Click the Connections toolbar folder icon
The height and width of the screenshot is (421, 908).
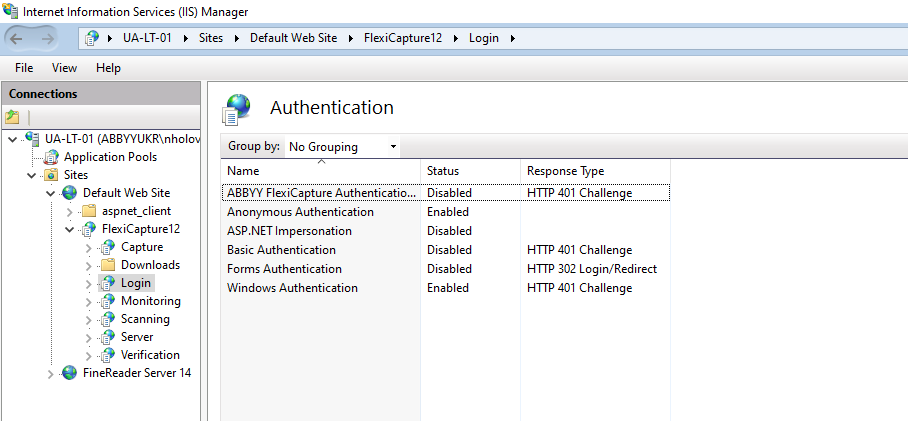point(12,117)
